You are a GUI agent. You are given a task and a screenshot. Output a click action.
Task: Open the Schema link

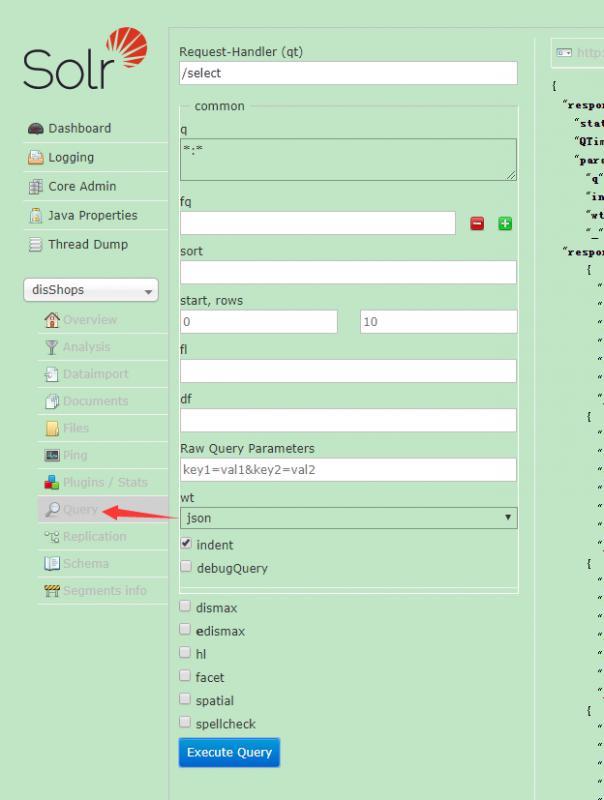[x=86, y=563]
